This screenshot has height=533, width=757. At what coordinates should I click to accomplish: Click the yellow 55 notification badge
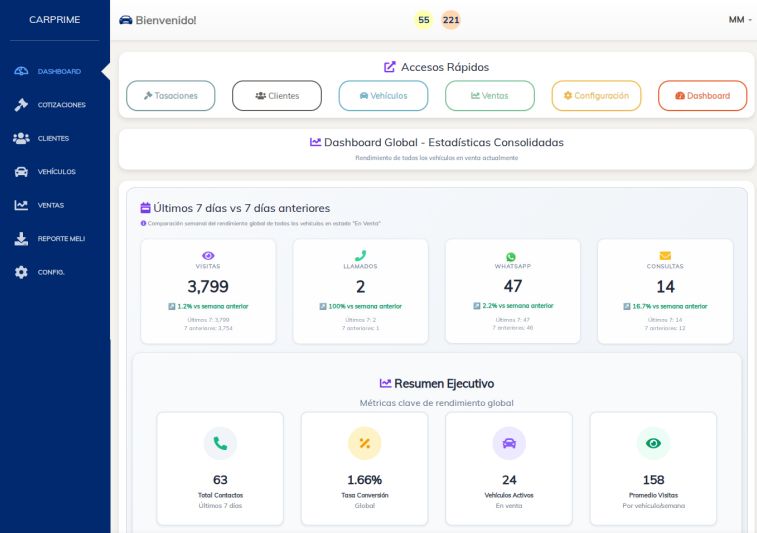424,20
